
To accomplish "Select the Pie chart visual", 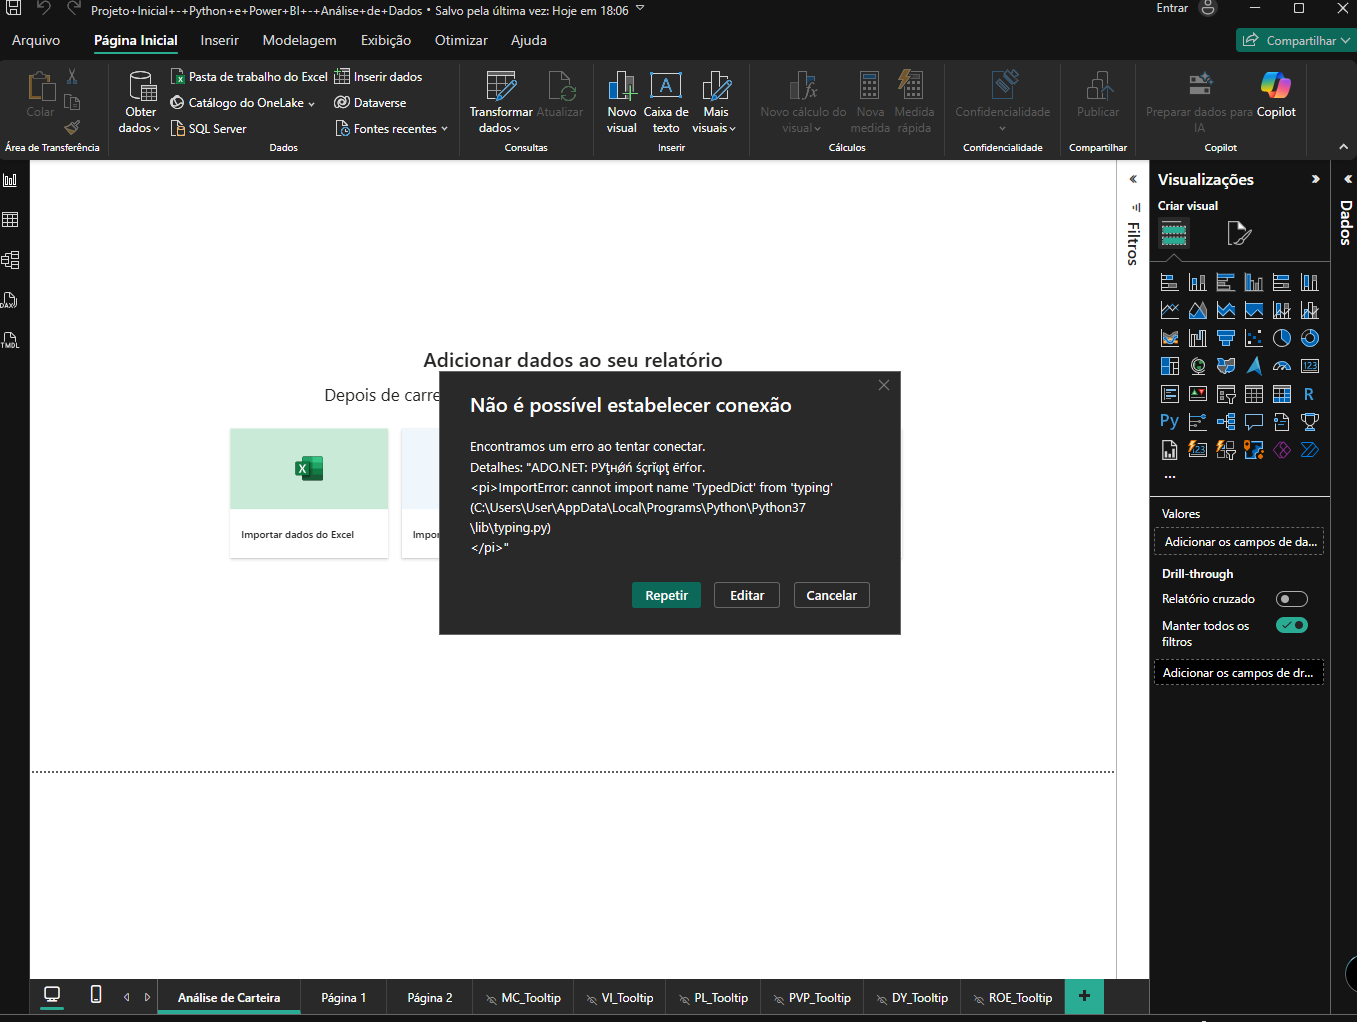I will point(1282,338).
